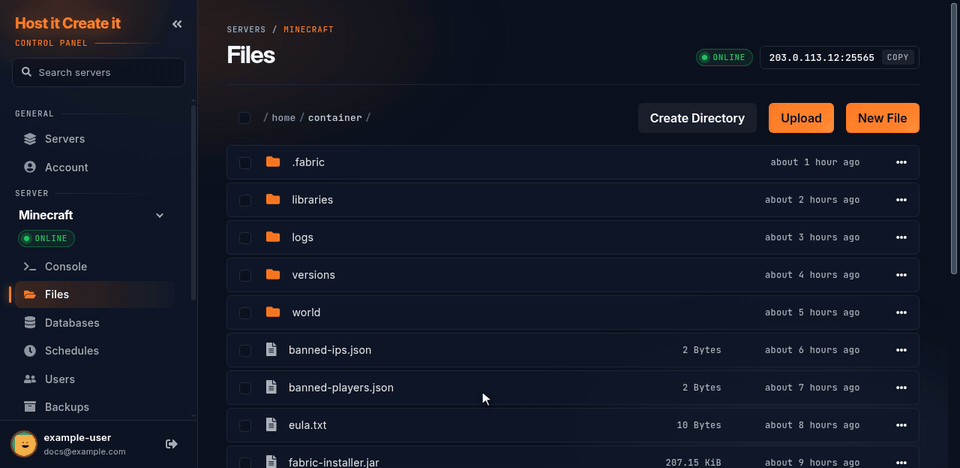Open more options for libraries row
This screenshot has width=960, height=468.
(901, 200)
